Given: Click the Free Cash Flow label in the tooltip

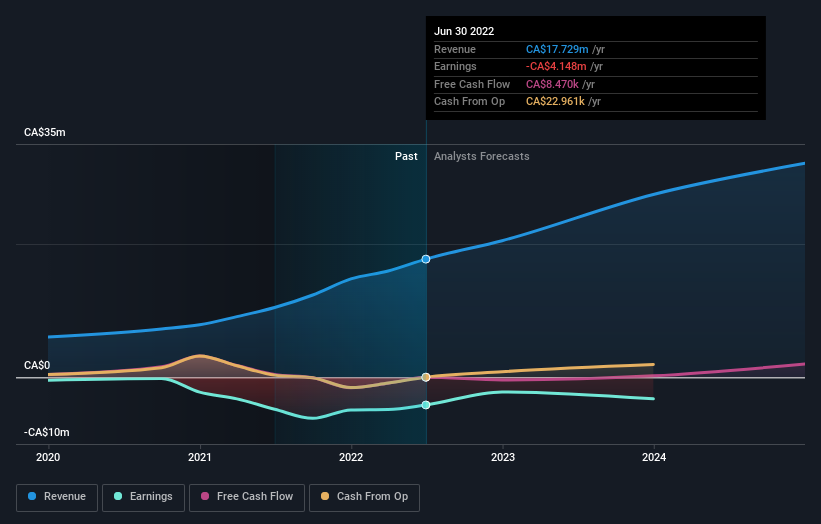Looking at the screenshot, I should tap(472, 84).
